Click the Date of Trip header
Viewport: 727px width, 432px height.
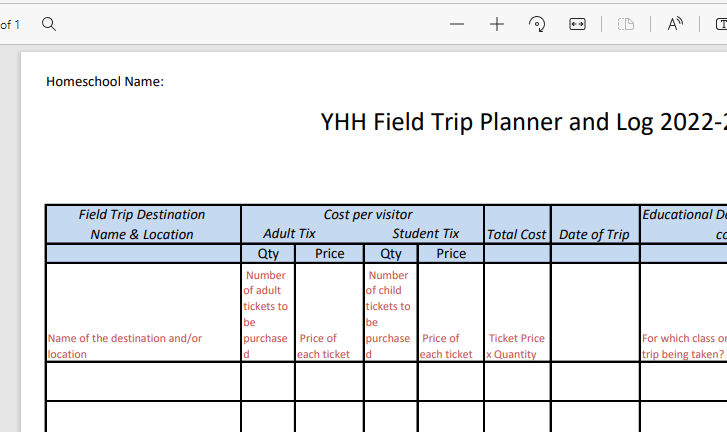(594, 234)
